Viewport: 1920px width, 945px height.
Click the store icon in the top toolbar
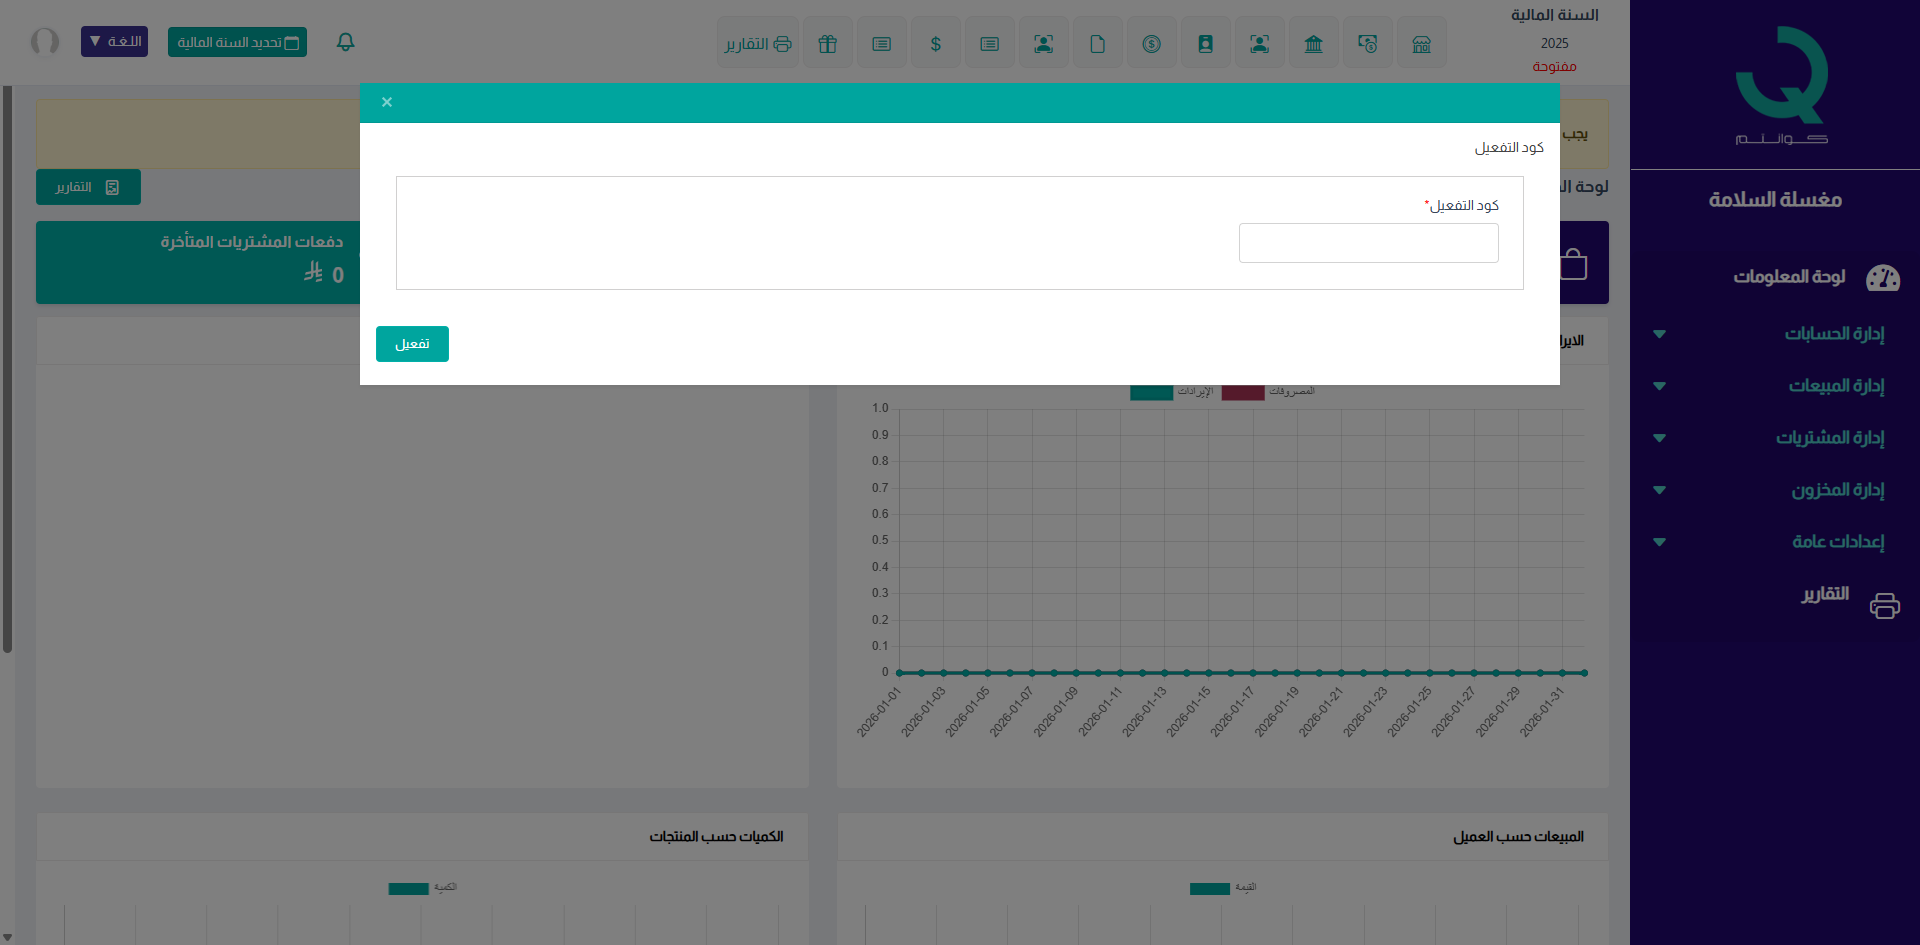[1421, 44]
